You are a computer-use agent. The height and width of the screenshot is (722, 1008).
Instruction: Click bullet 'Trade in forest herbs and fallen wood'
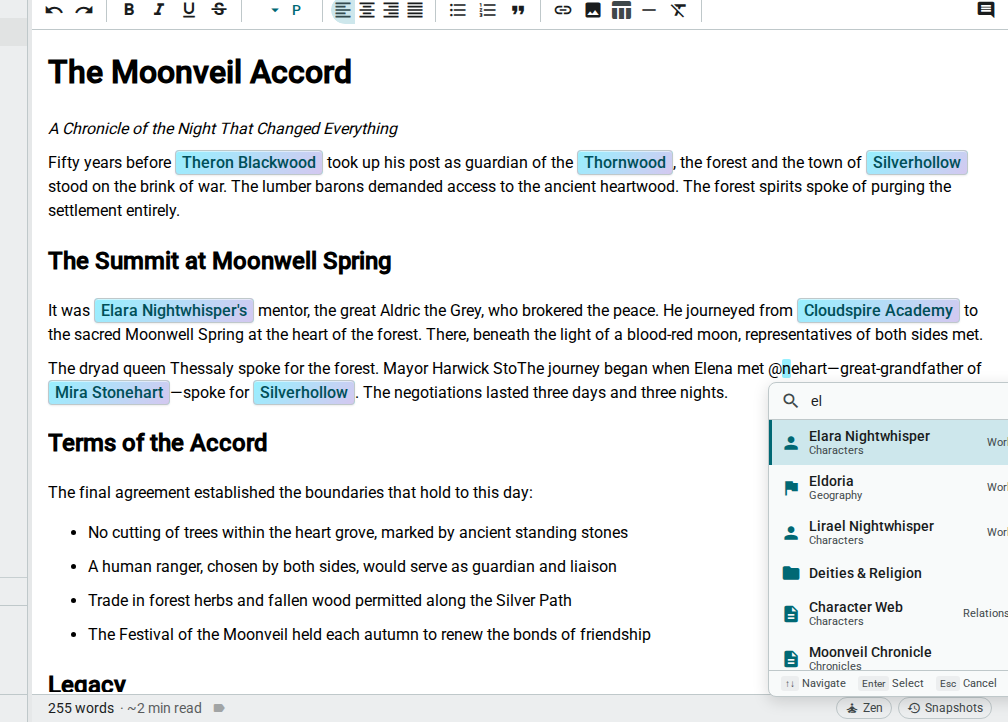pyautogui.click(x=330, y=600)
